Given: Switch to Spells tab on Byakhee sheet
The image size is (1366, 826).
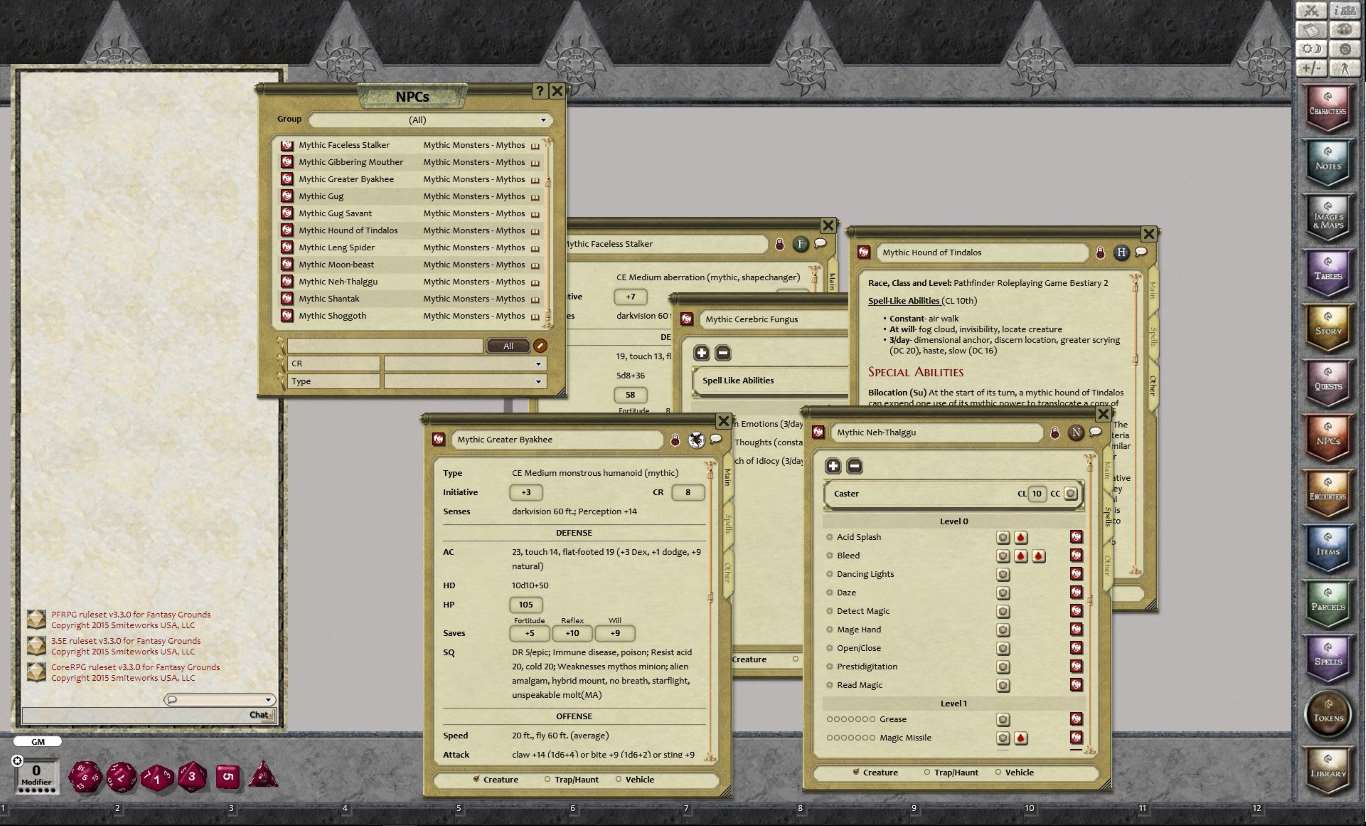Looking at the screenshot, I should (x=727, y=523).
